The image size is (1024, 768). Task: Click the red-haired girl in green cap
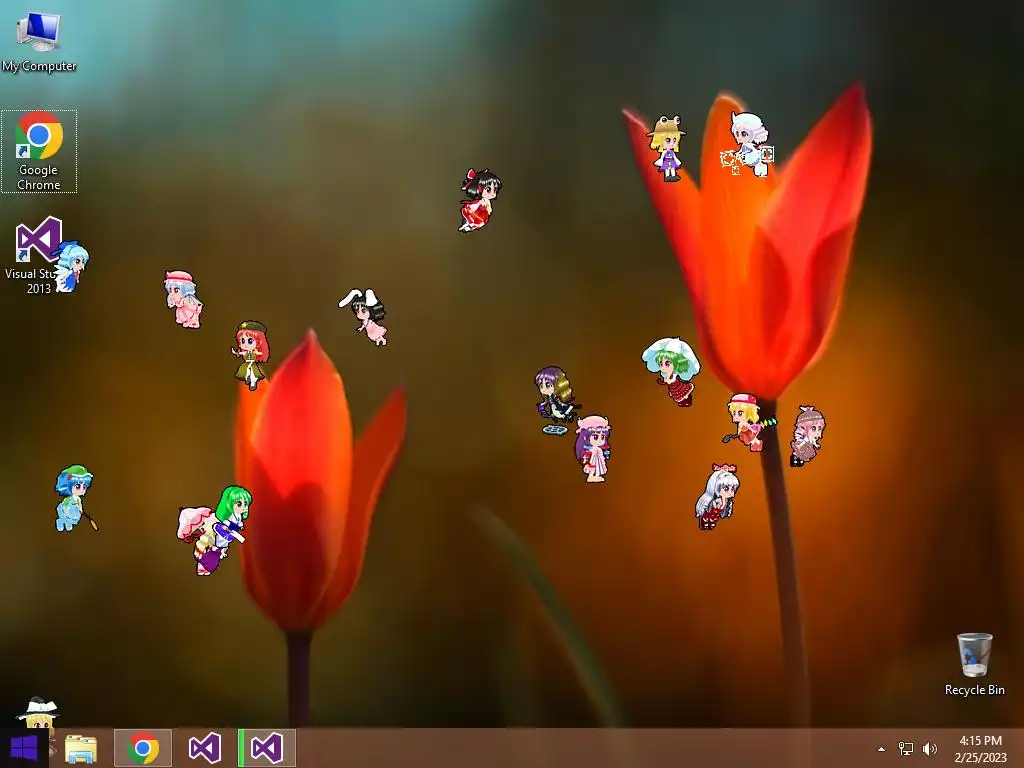coord(250,355)
